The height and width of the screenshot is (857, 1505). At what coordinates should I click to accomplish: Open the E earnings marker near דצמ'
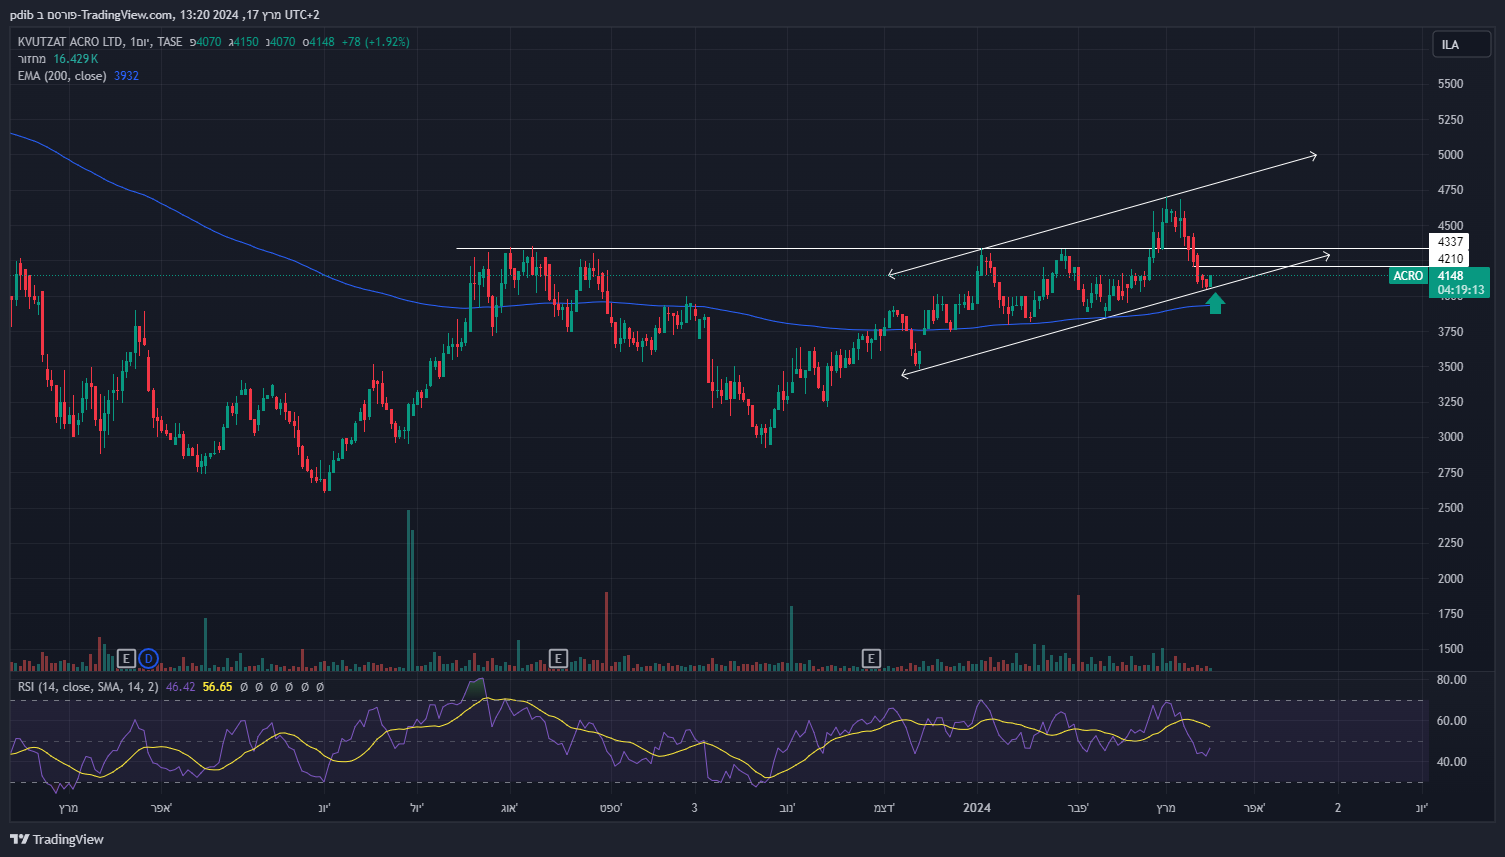pyautogui.click(x=871, y=658)
